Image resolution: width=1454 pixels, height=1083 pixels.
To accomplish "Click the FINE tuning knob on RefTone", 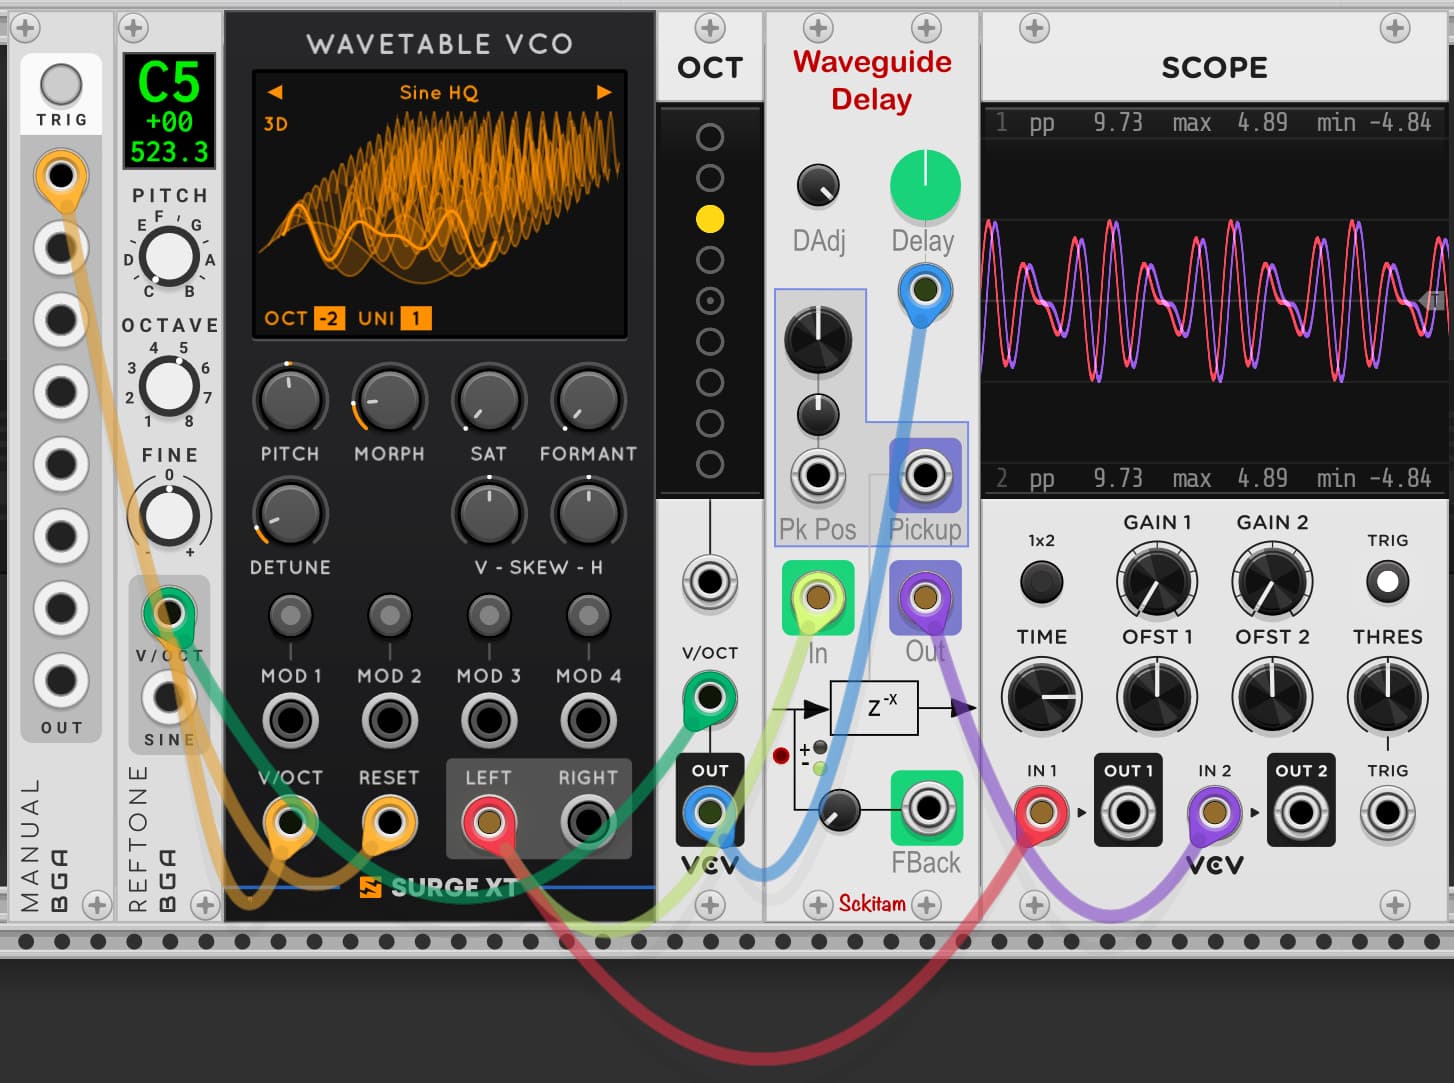I will click(169, 515).
